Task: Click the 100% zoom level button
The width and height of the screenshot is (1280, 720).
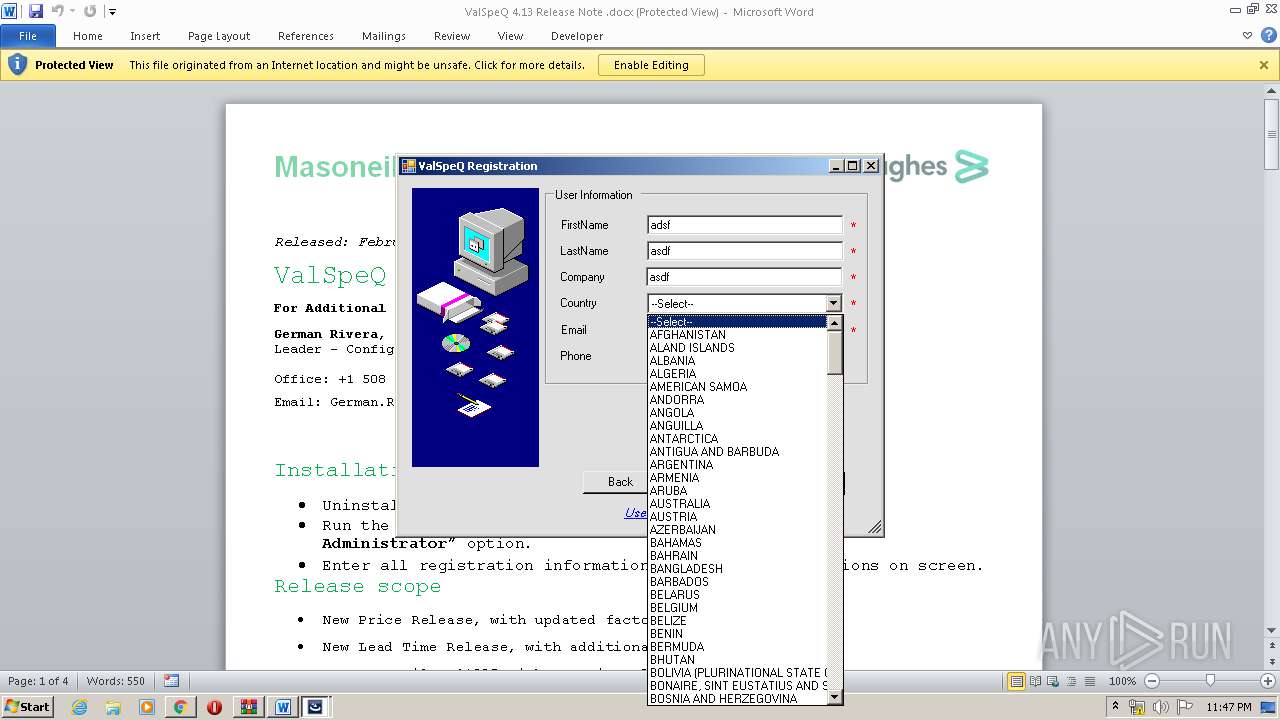Action: (x=1122, y=681)
